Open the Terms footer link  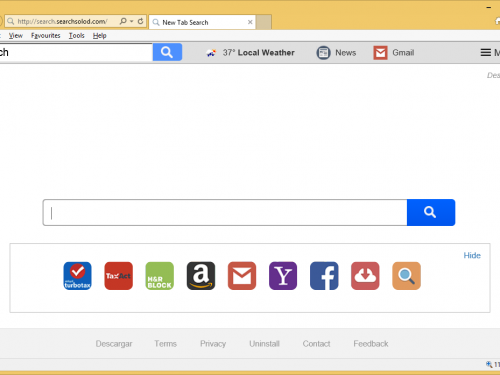[165, 344]
